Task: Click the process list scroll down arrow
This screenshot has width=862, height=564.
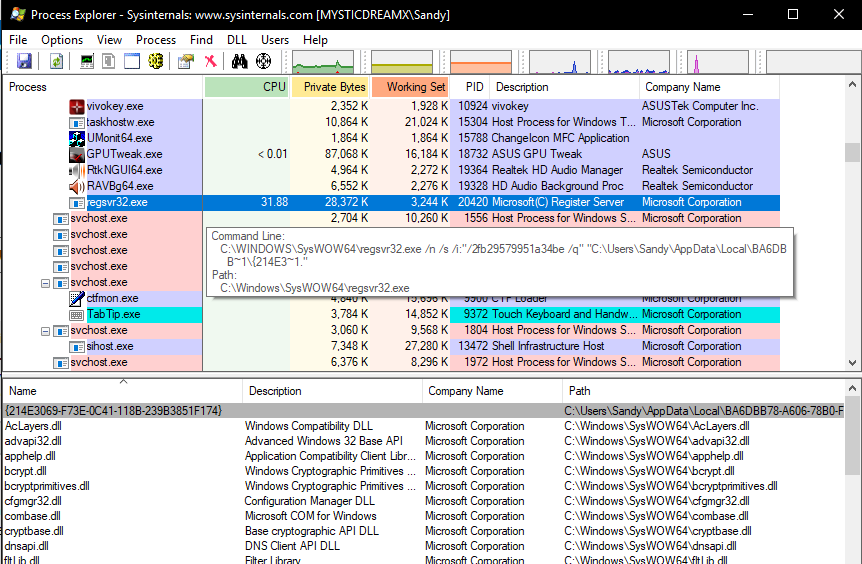Action: point(852,363)
